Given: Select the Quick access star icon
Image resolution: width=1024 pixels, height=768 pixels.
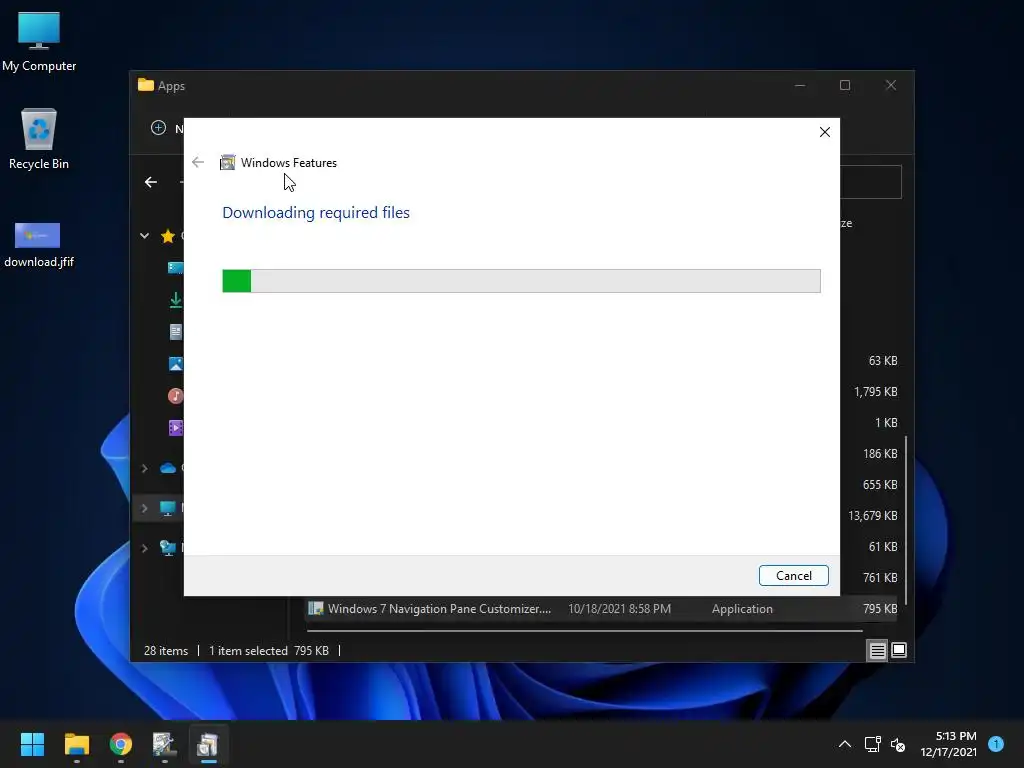Looking at the screenshot, I should coord(168,236).
